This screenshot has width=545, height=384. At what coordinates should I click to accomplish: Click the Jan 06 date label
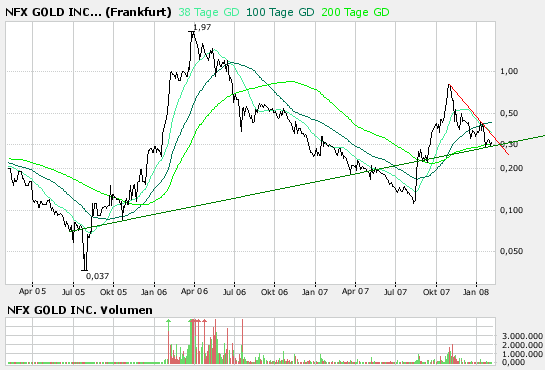154,292
